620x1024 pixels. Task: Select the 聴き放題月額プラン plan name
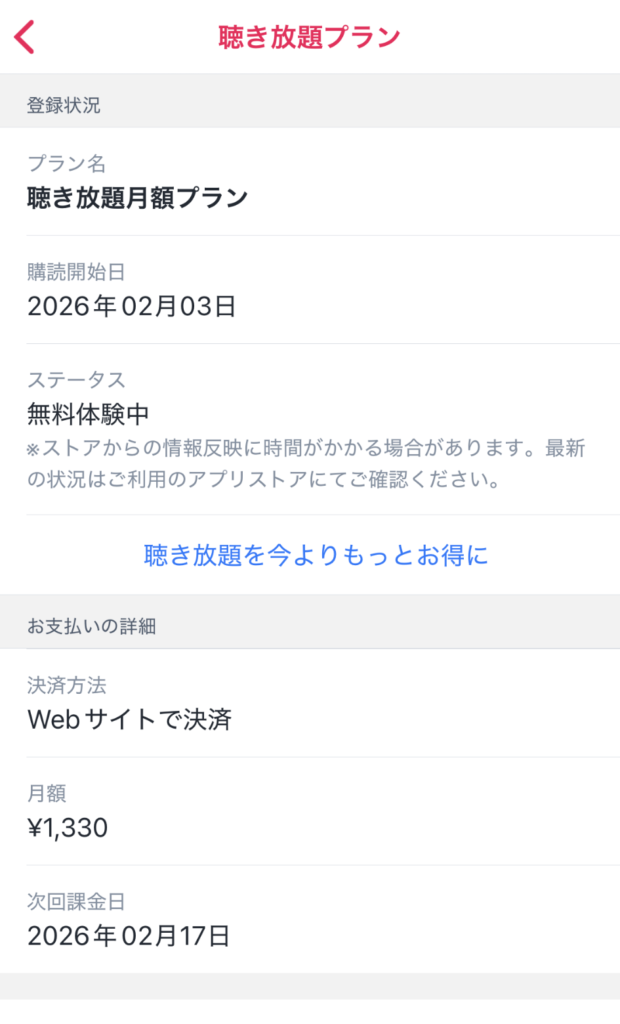pyautogui.click(x=137, y=198)
